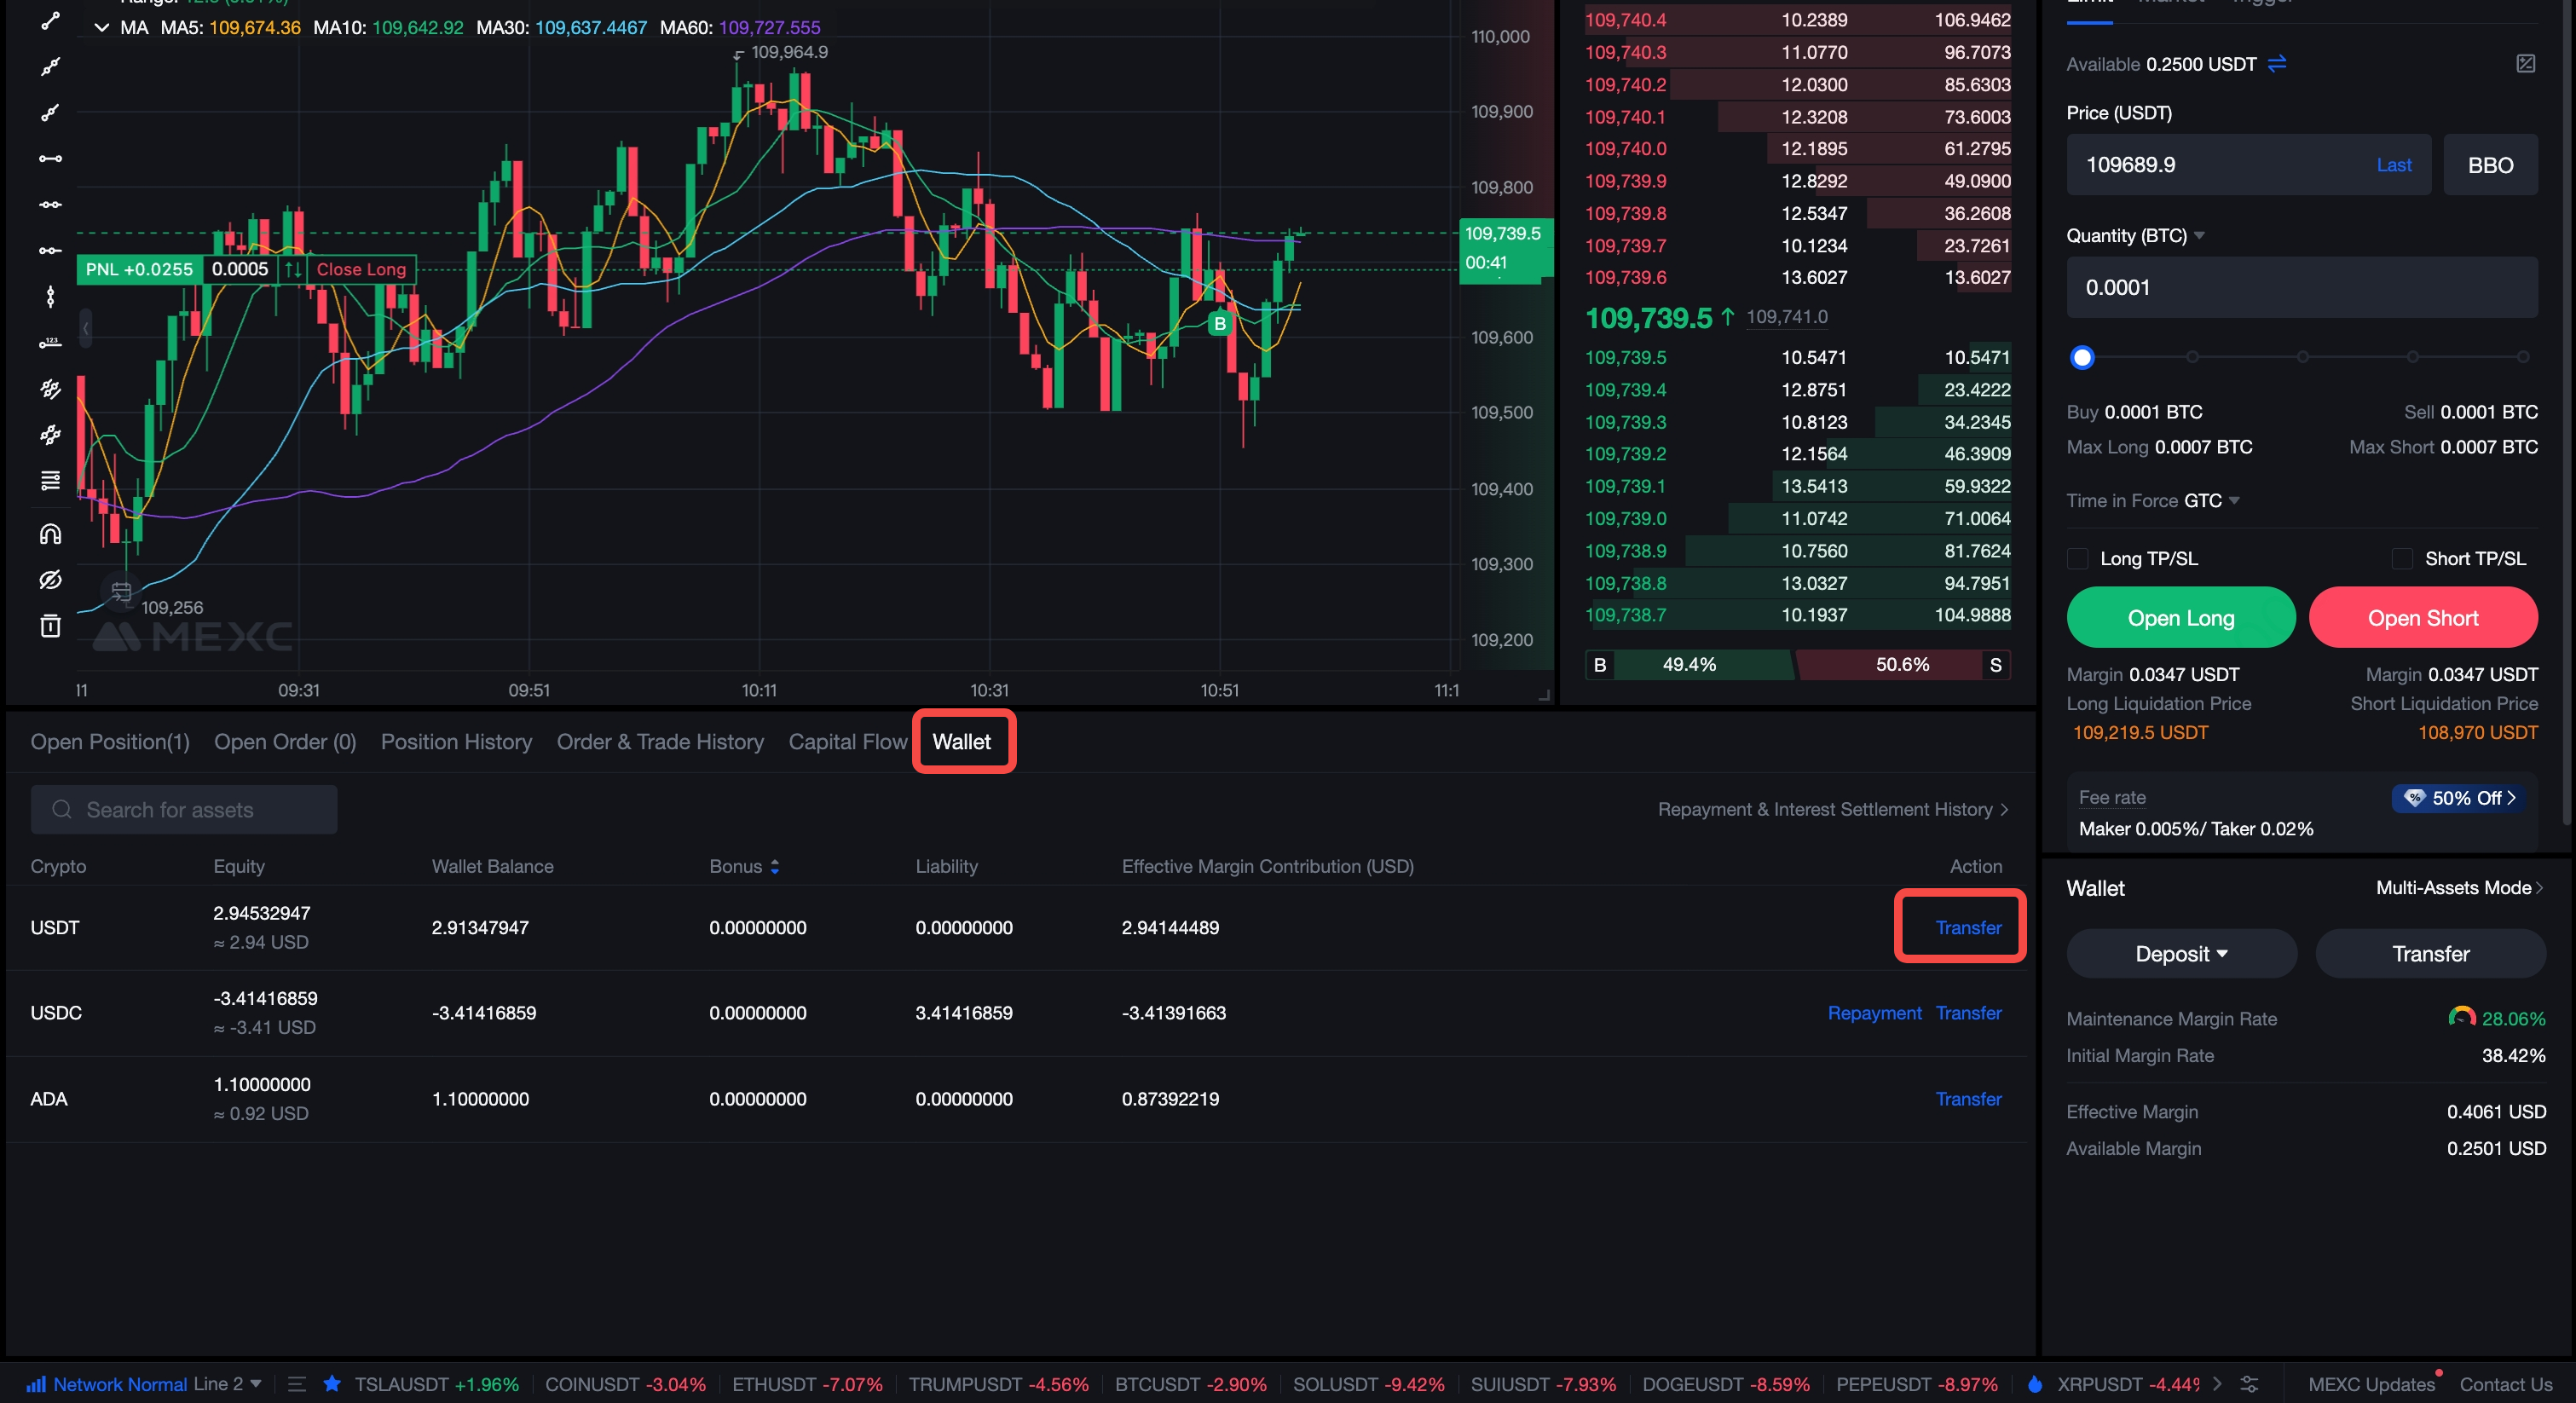Collapse the MA indicator legend chevron

point(101,27)
